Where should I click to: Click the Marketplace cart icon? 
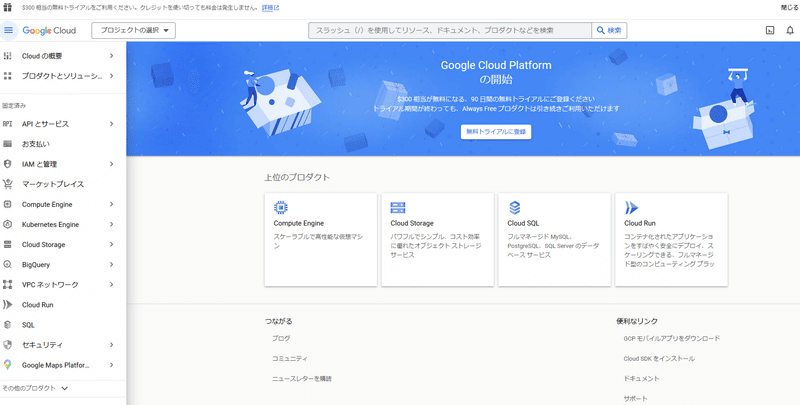click(8, 184)
